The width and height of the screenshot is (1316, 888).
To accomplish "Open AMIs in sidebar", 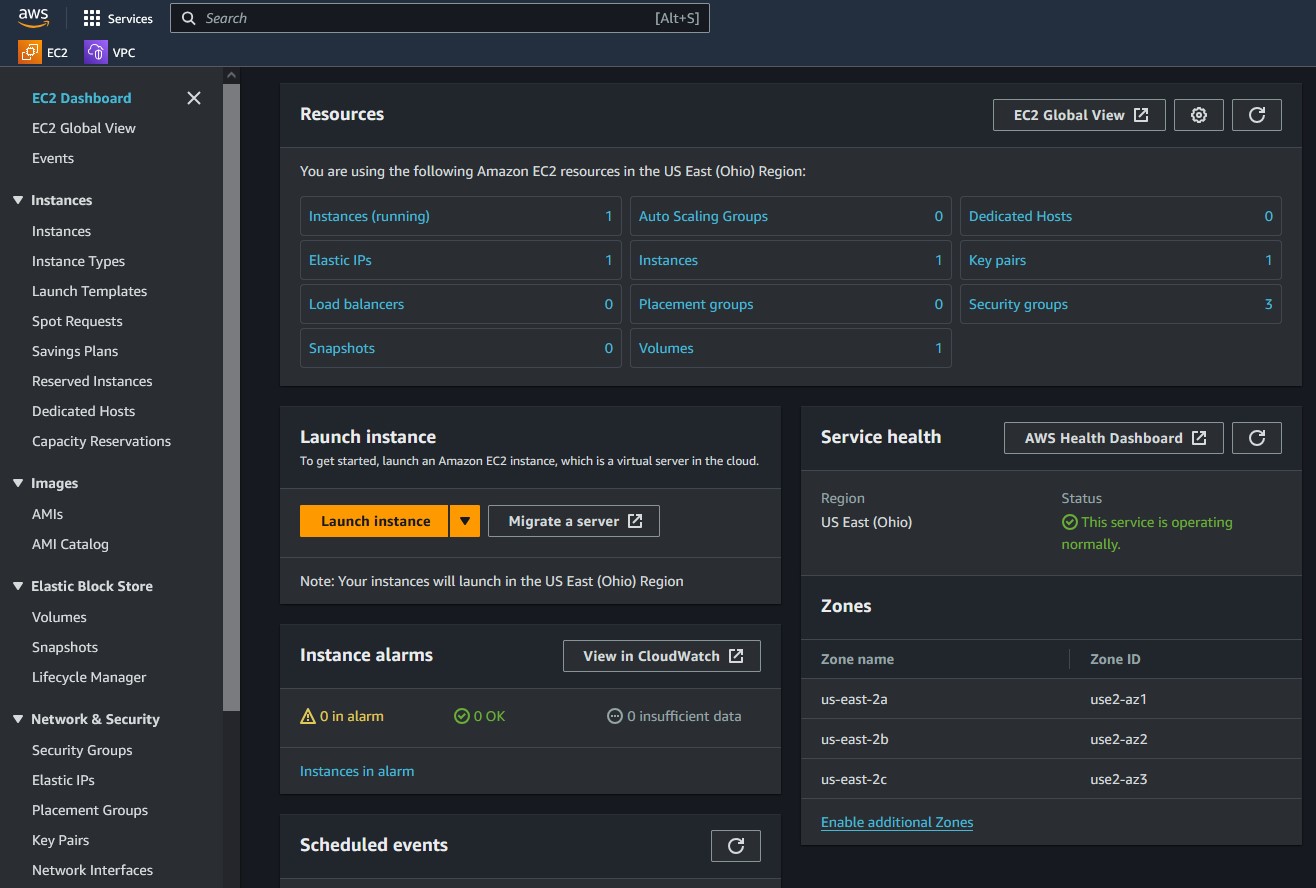I will coord(47,514).
